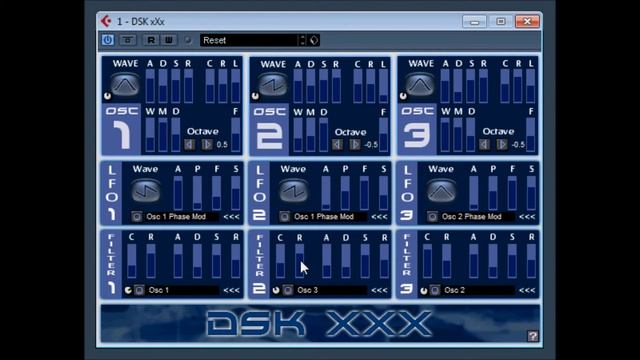Change the LFO 3 wave shape button

[441, 191]
